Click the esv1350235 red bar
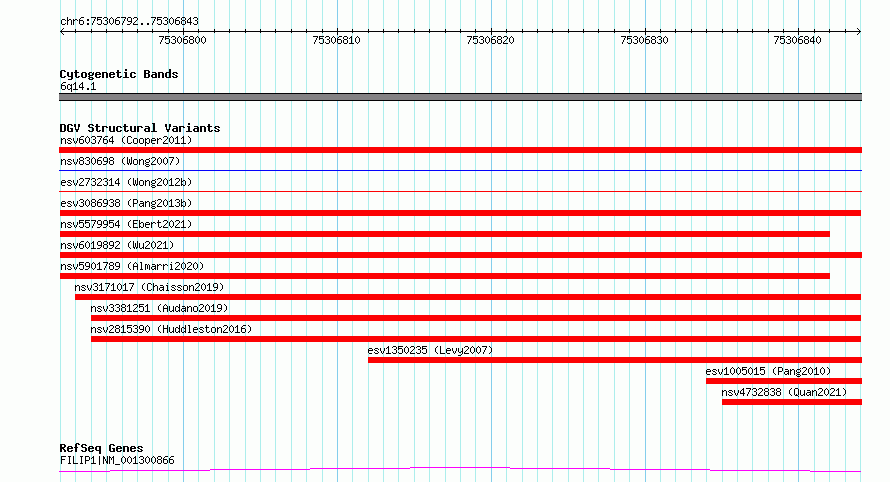The width and height of the screenshot is (890, 482). pos(615,360)
